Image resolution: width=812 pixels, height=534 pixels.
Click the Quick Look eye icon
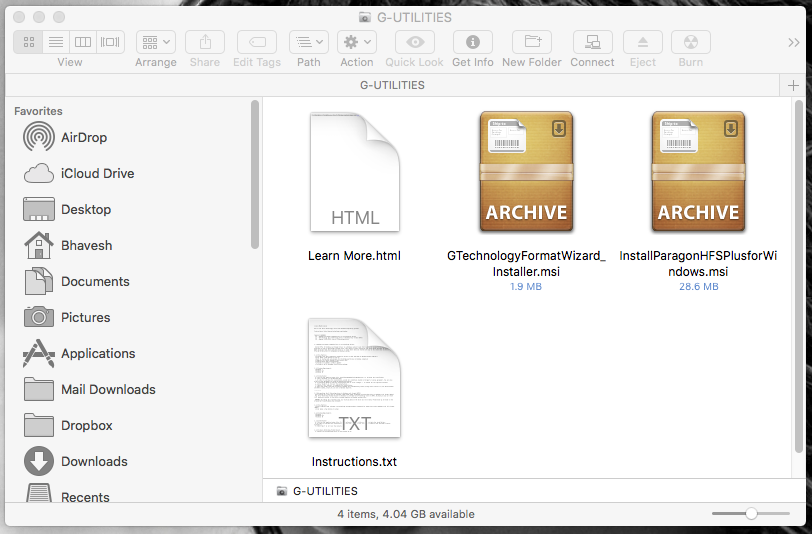(x=415, y=42)
